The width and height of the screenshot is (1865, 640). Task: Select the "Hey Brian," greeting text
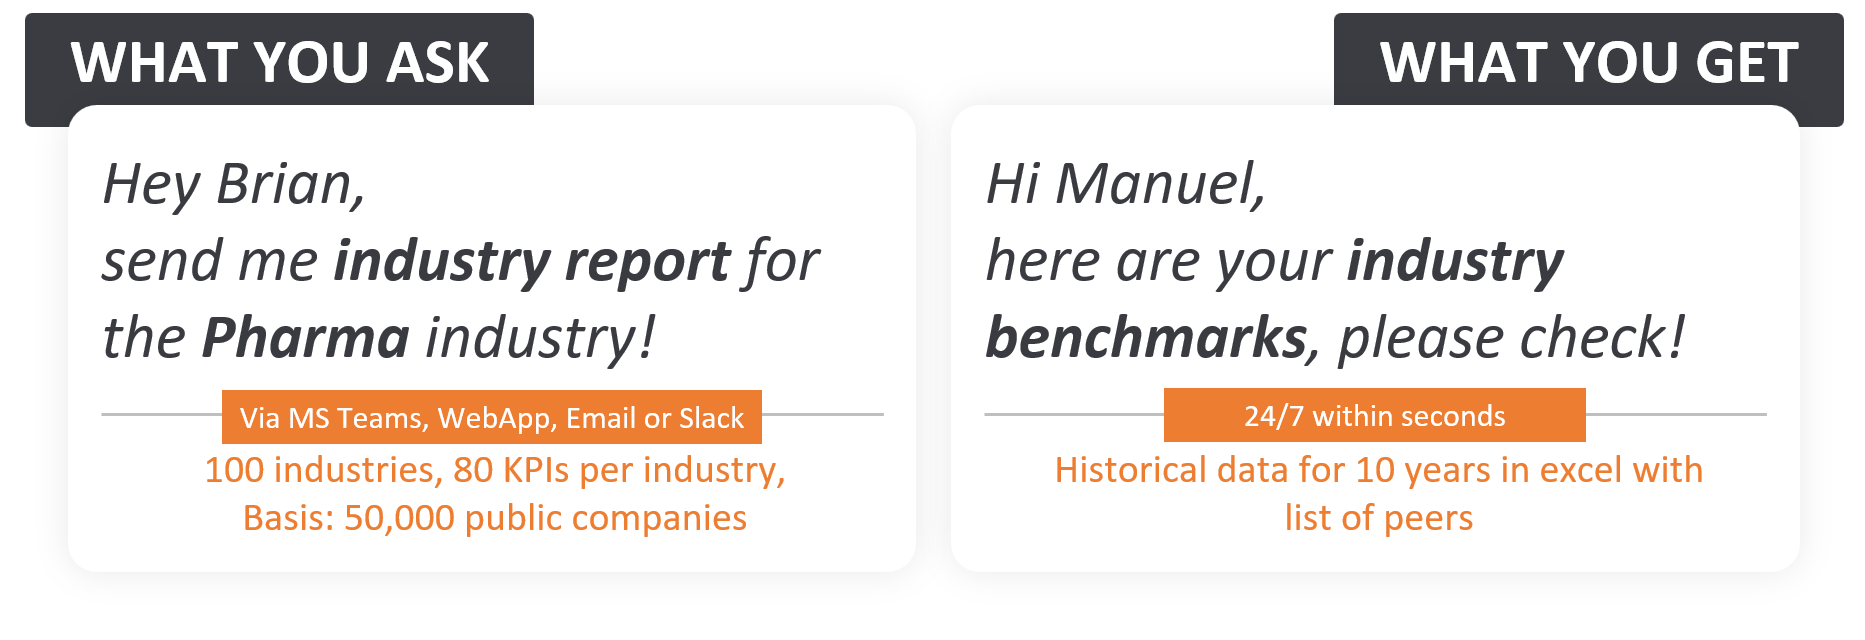[x=234, y=184]
